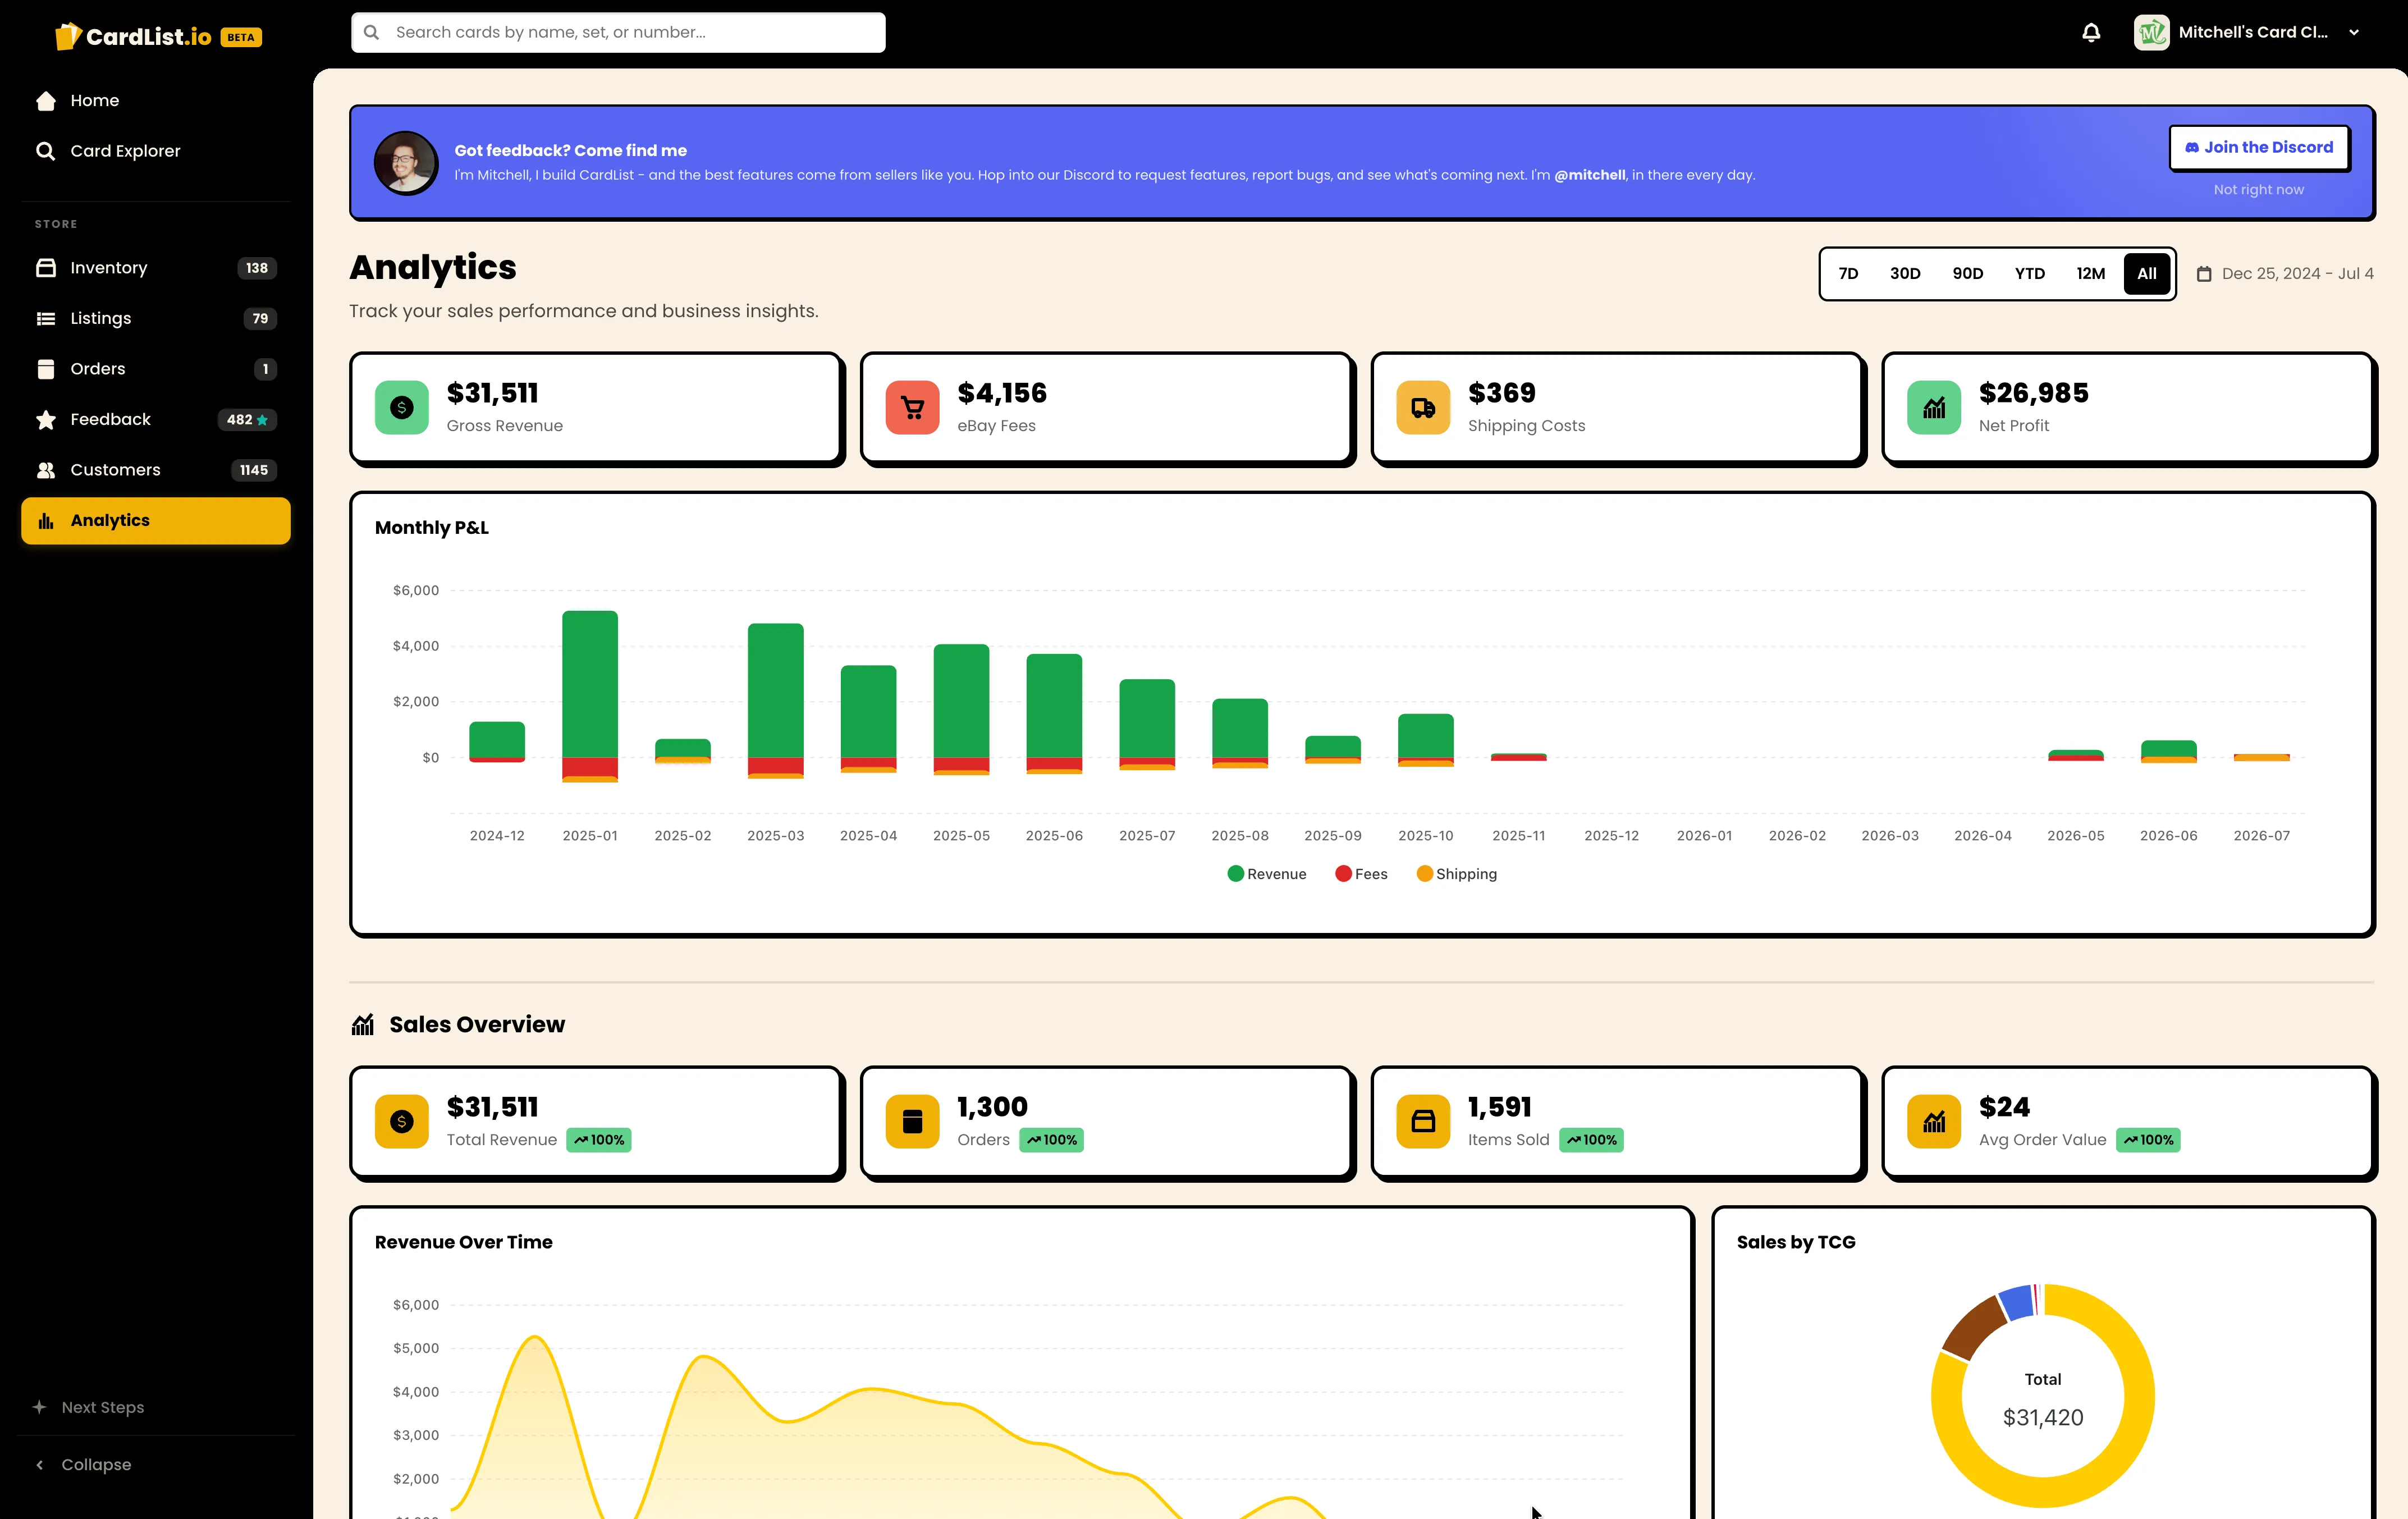The width and height of the screenshot is (2408, 1519).
Task: Open Inventory in the sidebar
Action: 156,268
